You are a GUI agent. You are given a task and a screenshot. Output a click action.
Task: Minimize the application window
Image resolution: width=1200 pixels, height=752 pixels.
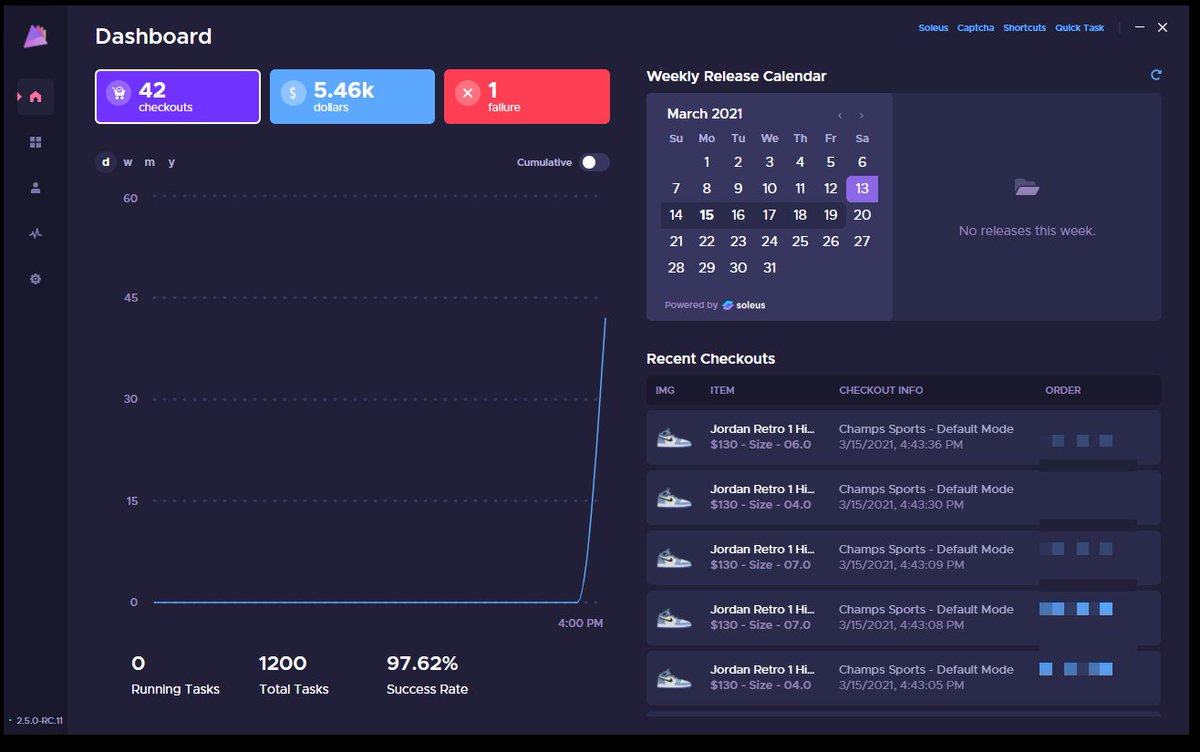pos(1140,28)
